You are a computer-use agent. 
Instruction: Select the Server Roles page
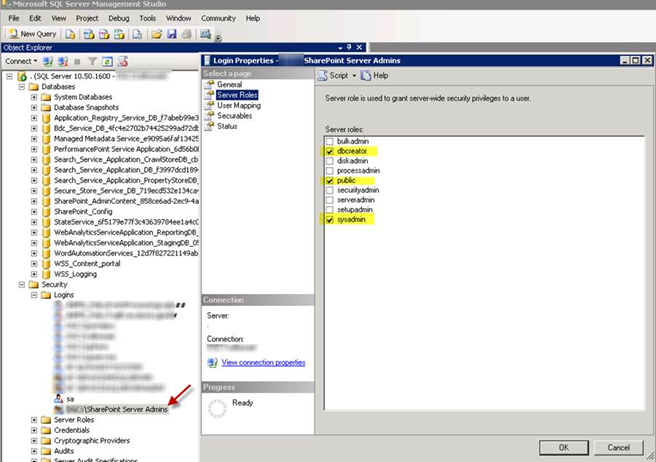[237, 95]
